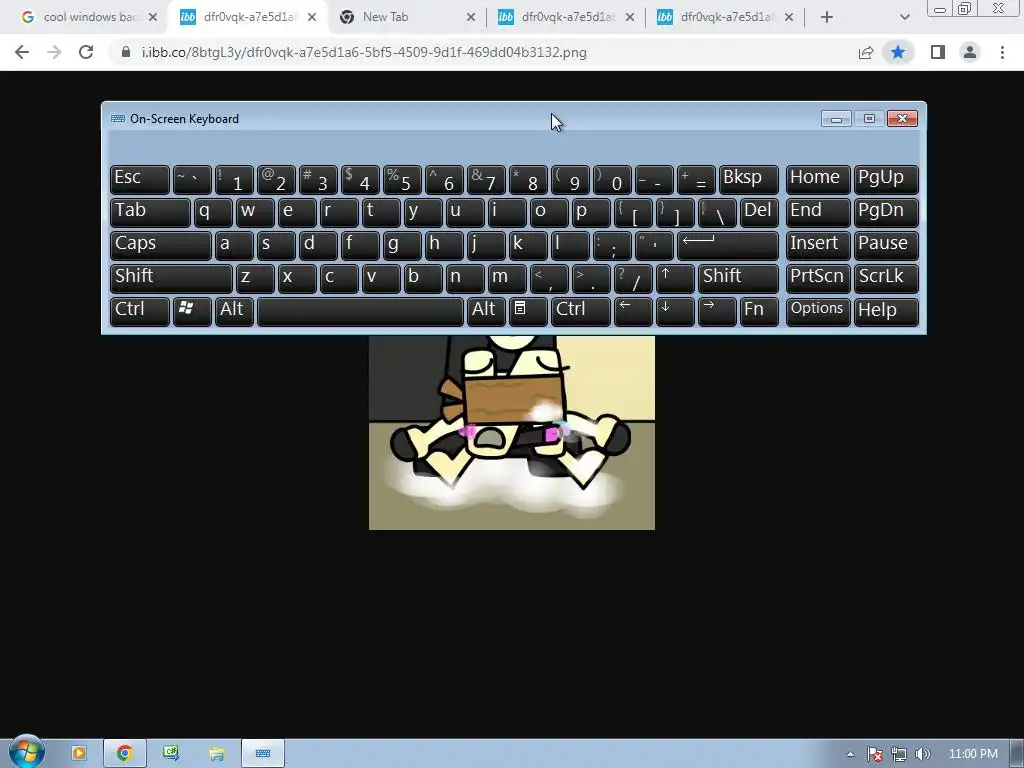Click the cartoon image in page
The width and height of the screenshot is (1024, 768).
point(511,432)
